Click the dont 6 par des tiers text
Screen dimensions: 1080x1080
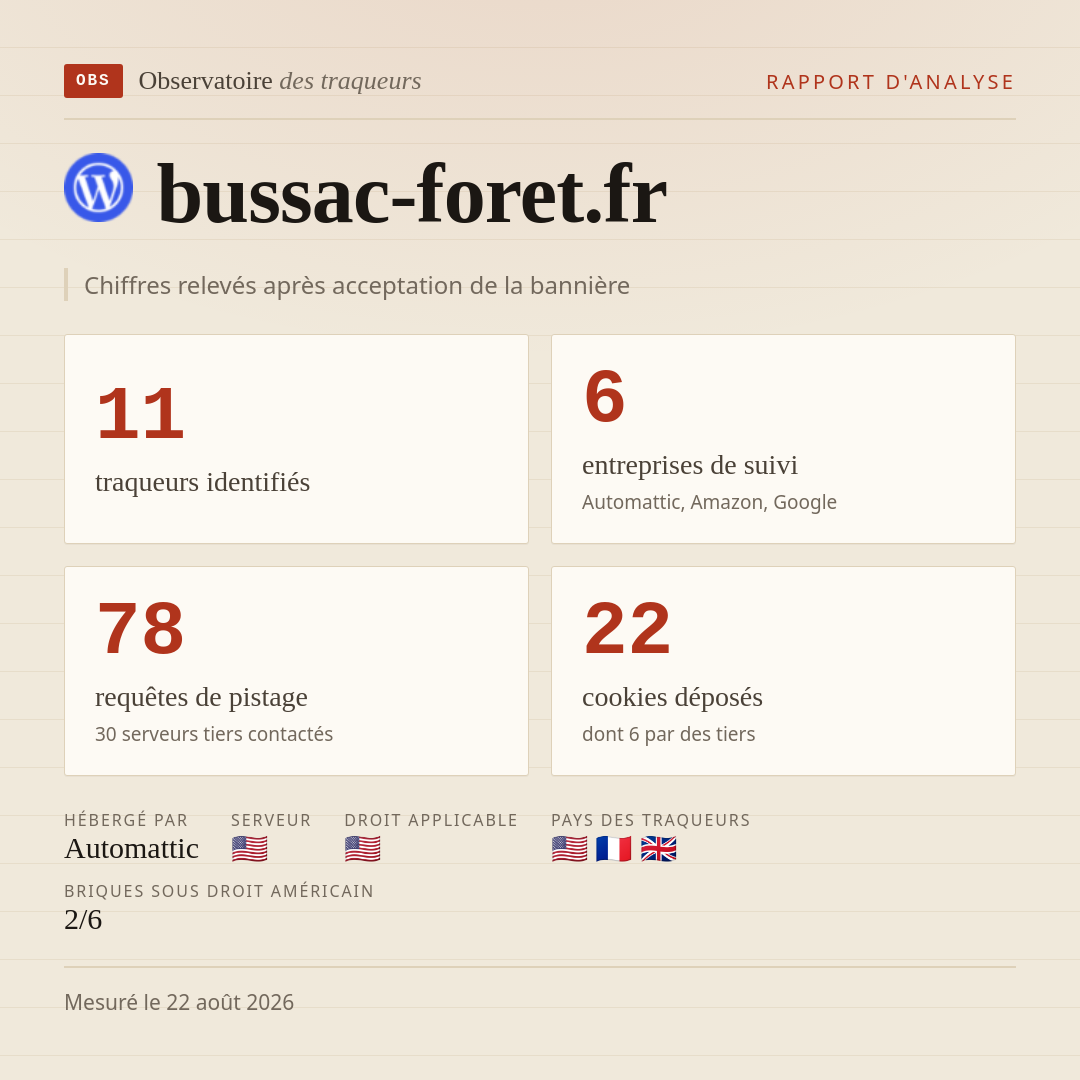point(669,734)
